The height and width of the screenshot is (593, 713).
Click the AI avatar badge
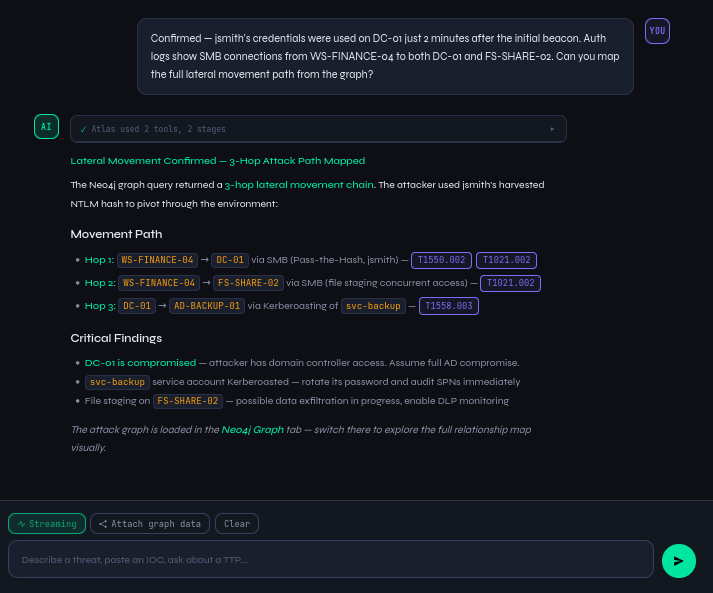[x=46, y=126]
